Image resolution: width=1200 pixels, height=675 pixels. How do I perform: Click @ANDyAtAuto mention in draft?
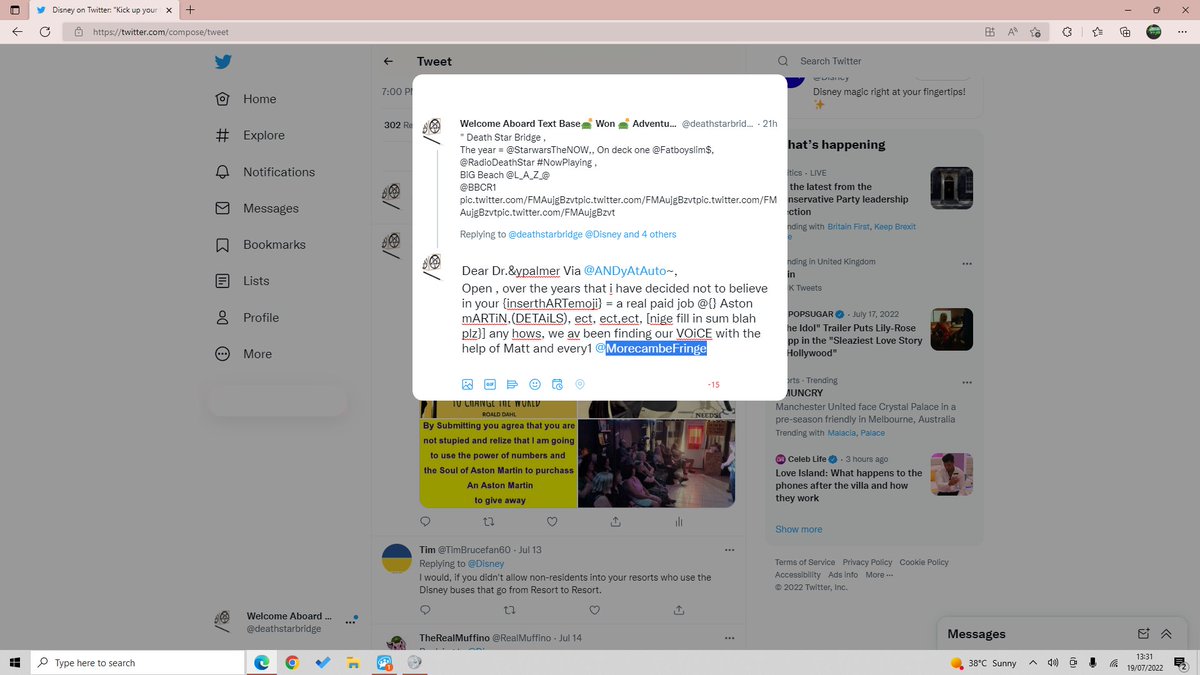[627, 271]
